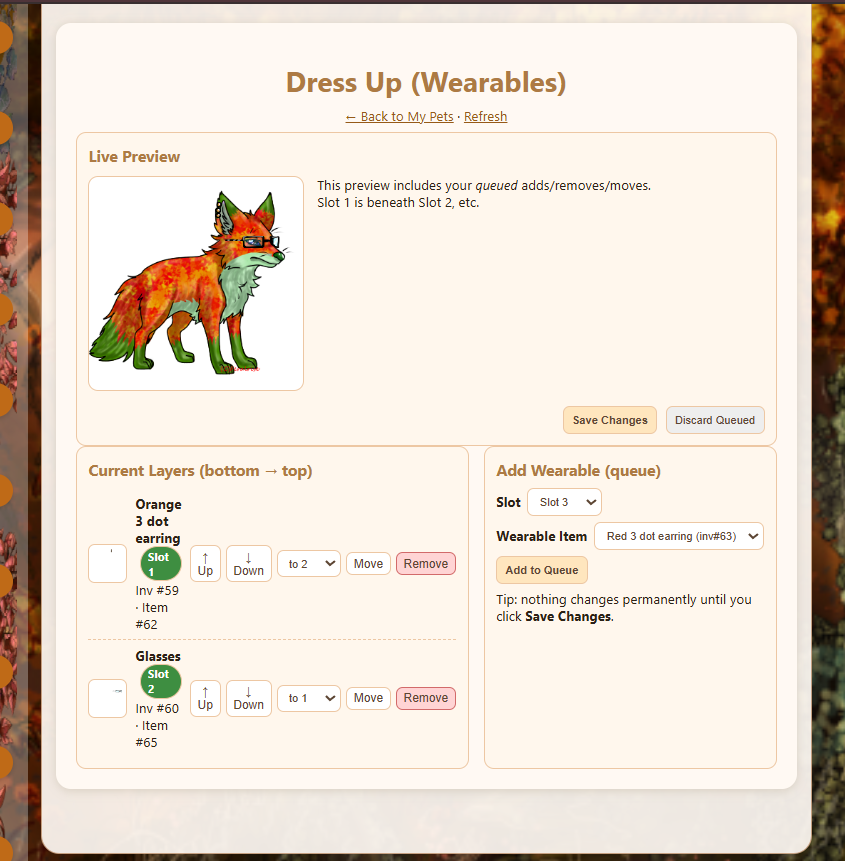The height and width of the screenshot is (861, 845).
Task: Remove the Orange 3 dot earring
Action: [425, 564]
